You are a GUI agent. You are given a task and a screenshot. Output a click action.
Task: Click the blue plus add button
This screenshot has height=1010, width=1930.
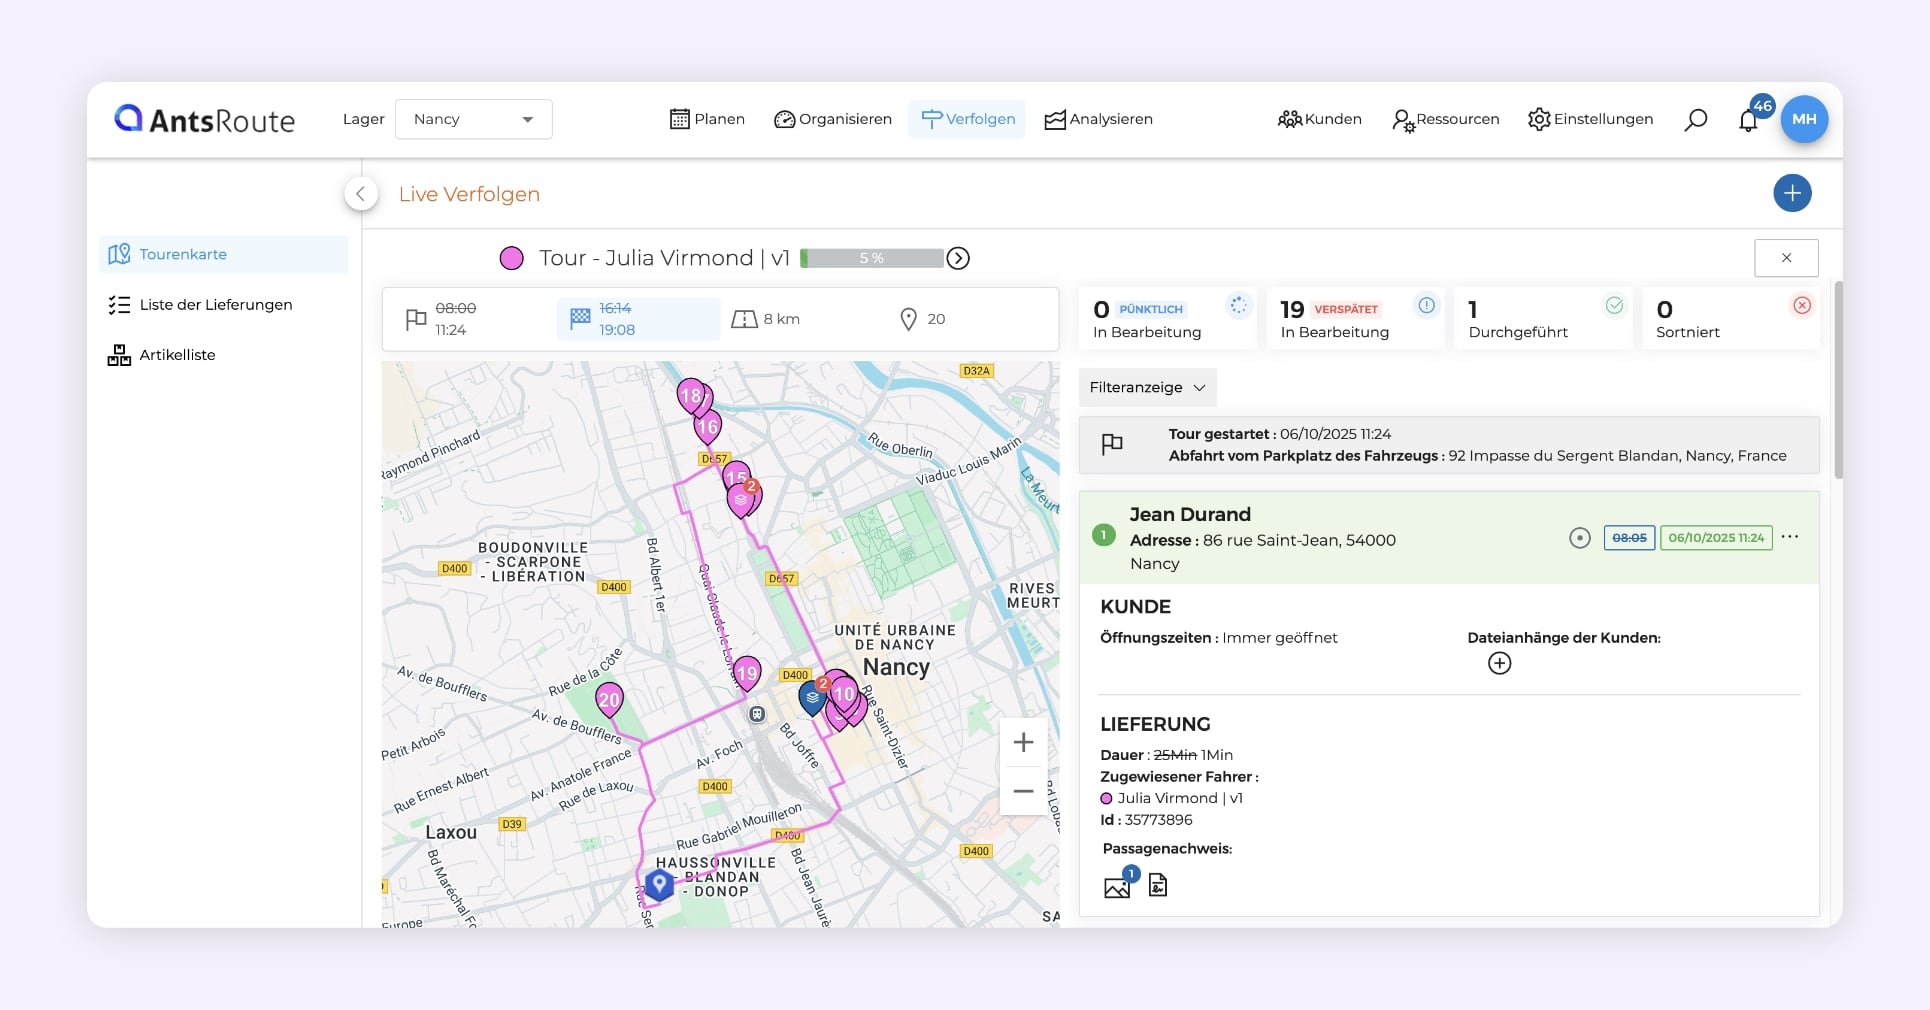tap(1792, 193)
